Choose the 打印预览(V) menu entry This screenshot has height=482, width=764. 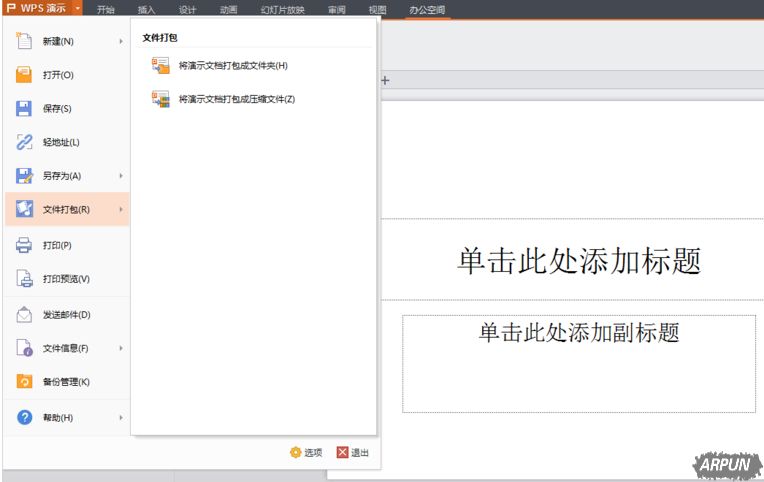[x=67, y=278]
